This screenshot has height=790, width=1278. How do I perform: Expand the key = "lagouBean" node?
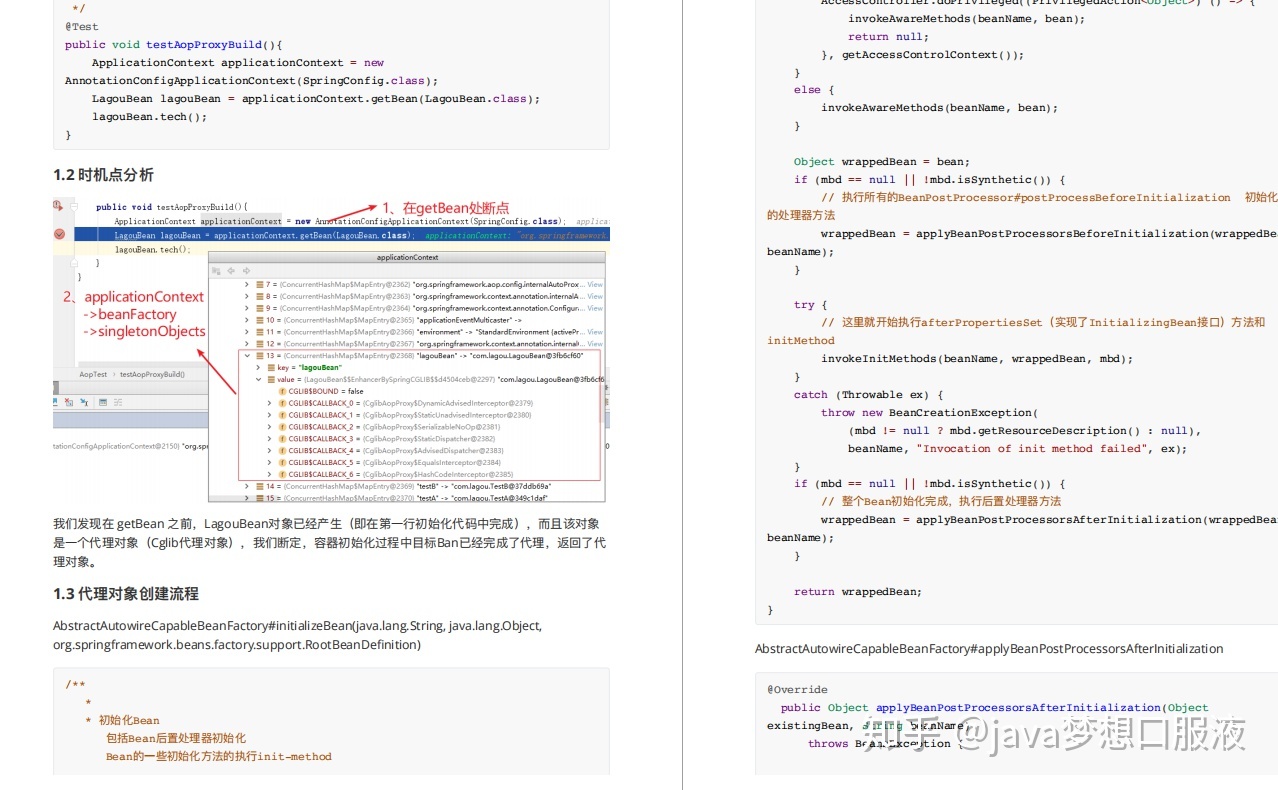click(258, 367)
